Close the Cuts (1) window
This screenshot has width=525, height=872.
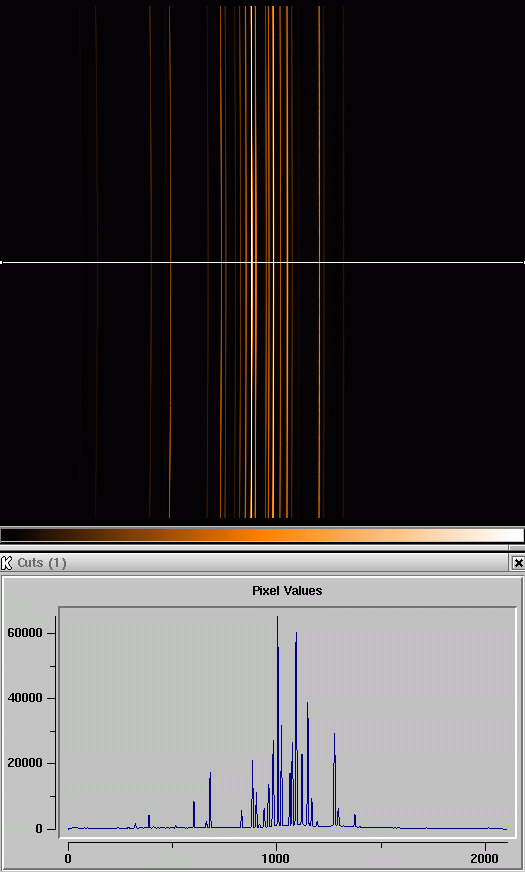pyautogui.click(x=518, y=563)
